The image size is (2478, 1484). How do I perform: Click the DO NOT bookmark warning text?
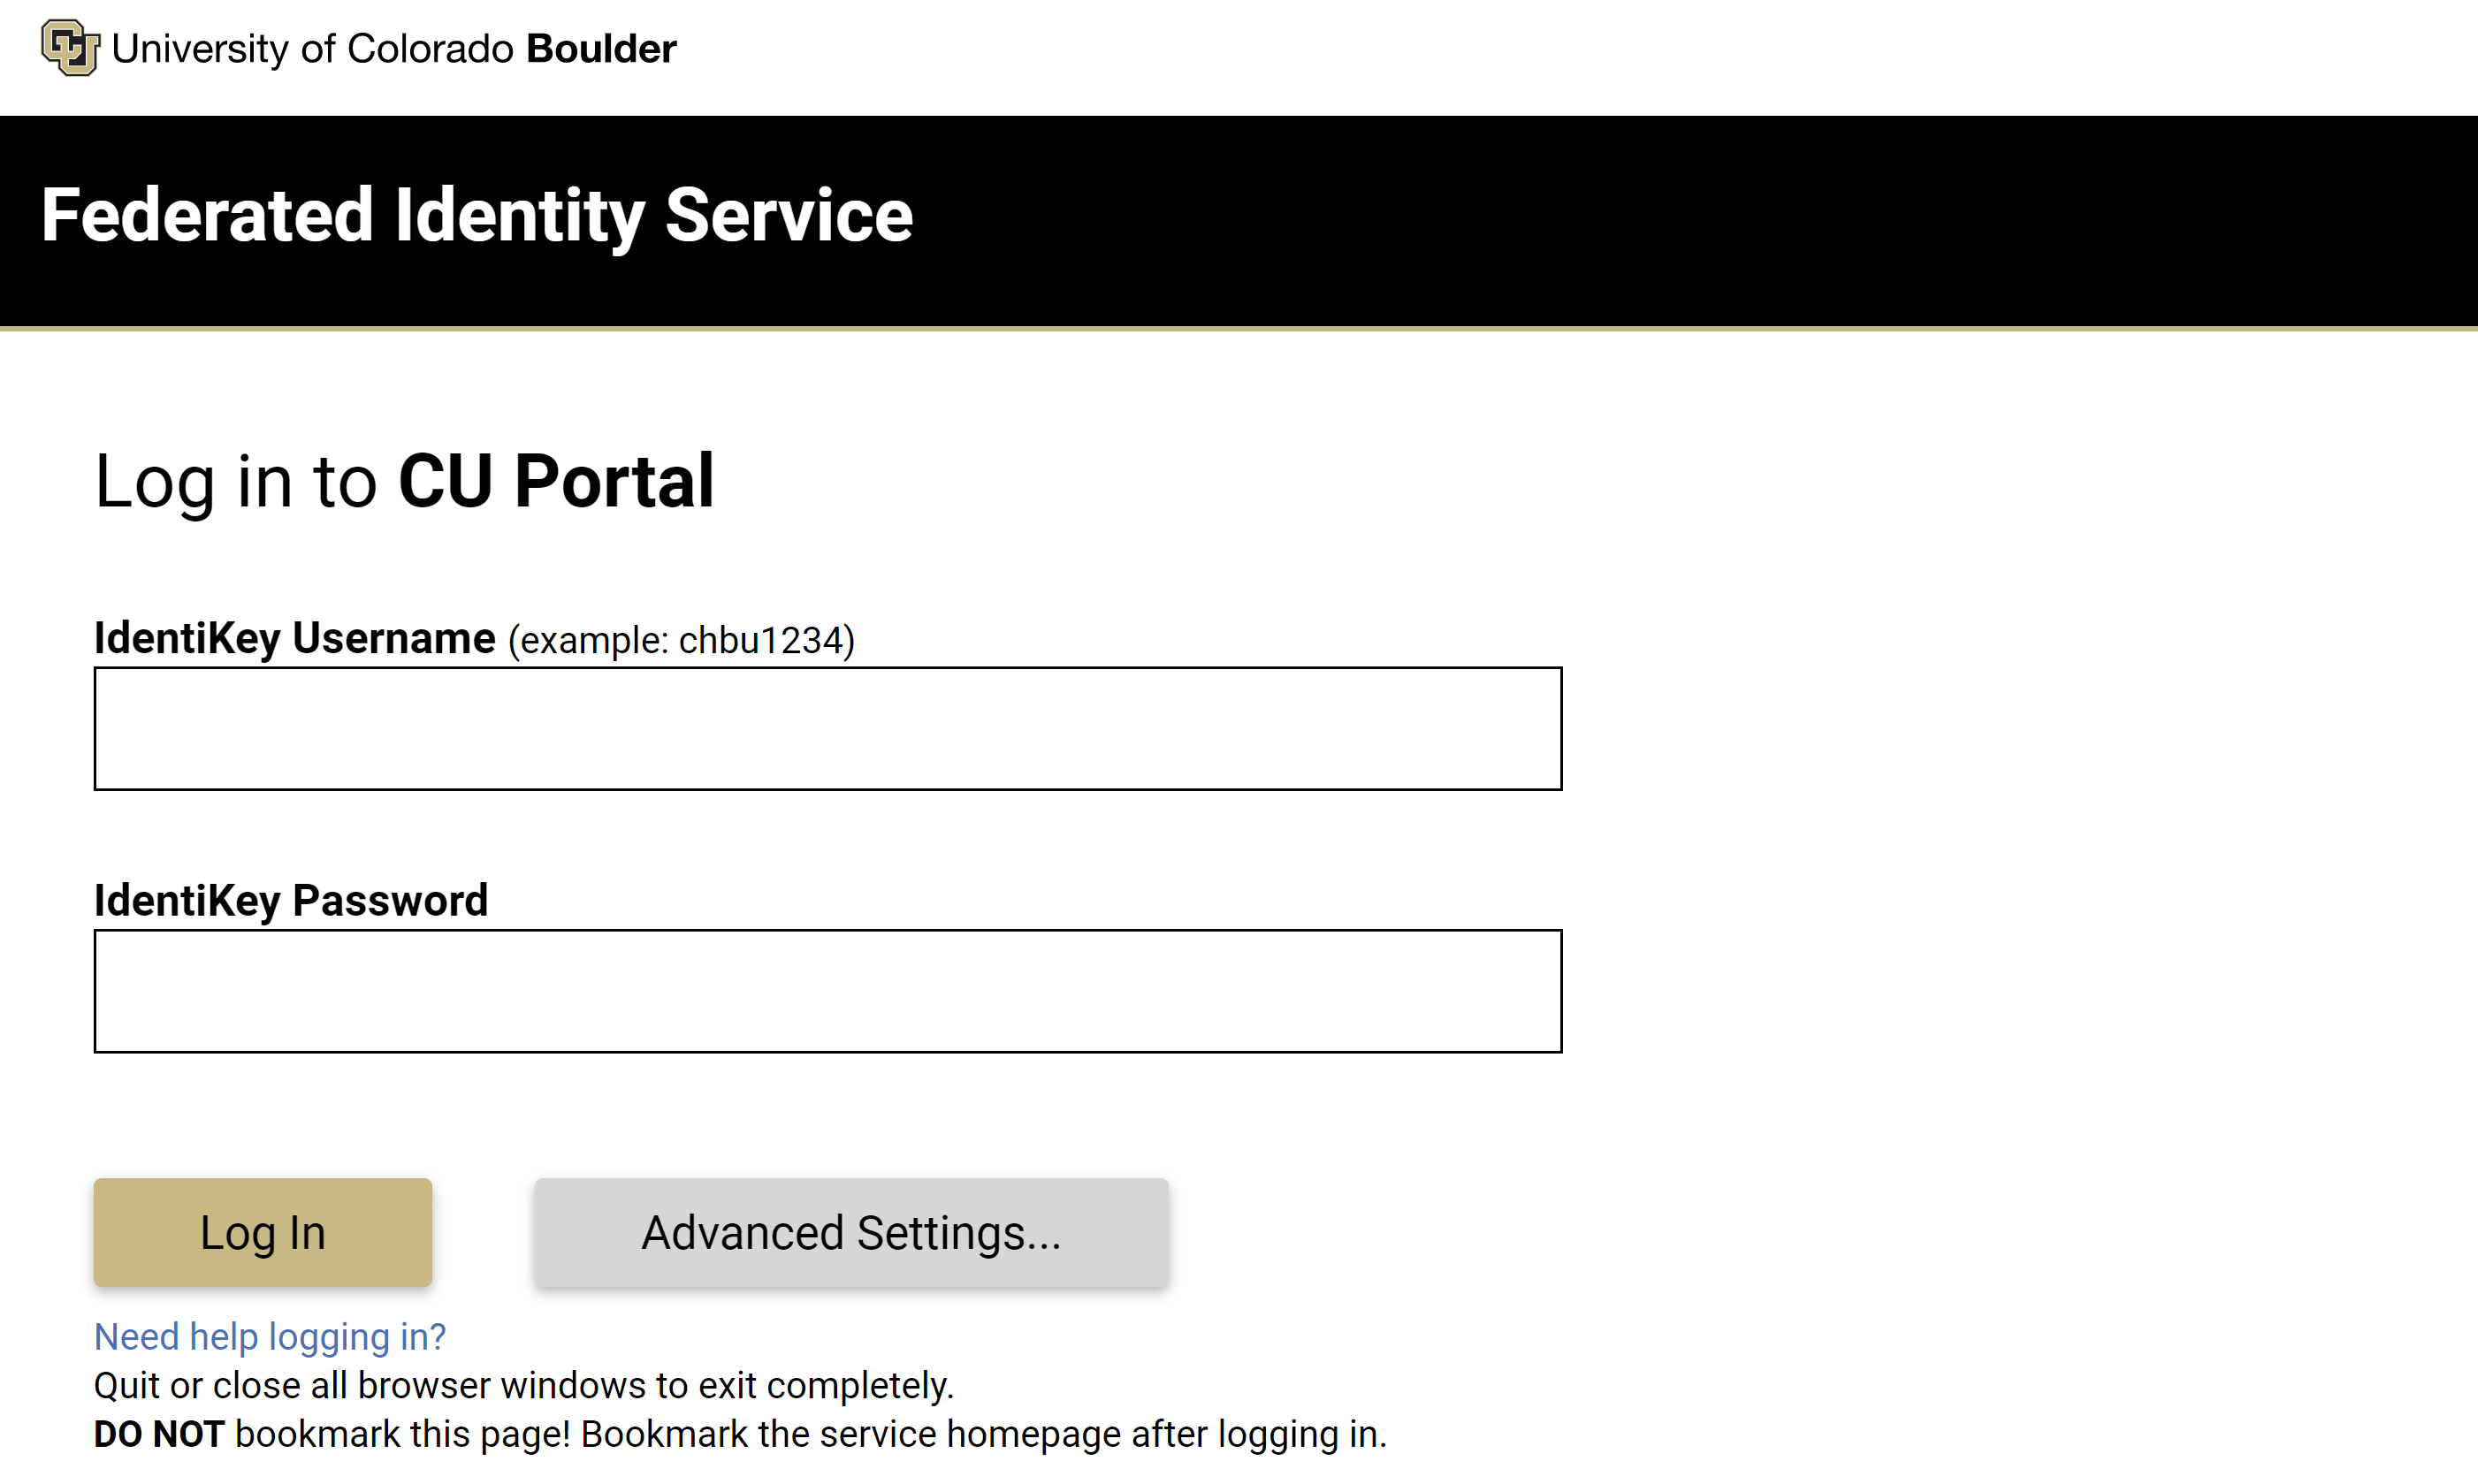pyautogui.click(x=740, y=1434)
